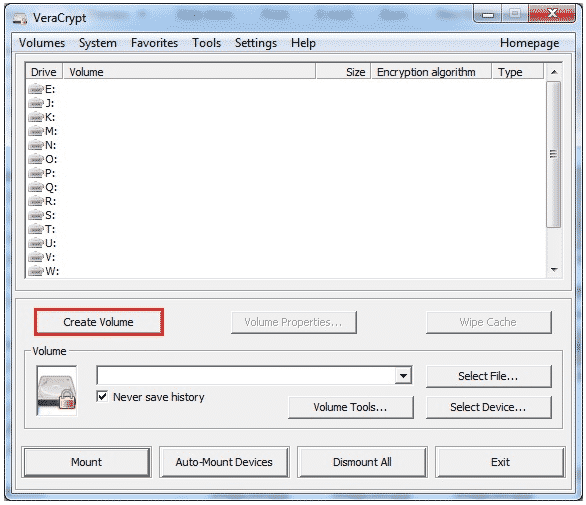Click the Type column header
This screenshot has width=586, height=505.
(518, 72)
